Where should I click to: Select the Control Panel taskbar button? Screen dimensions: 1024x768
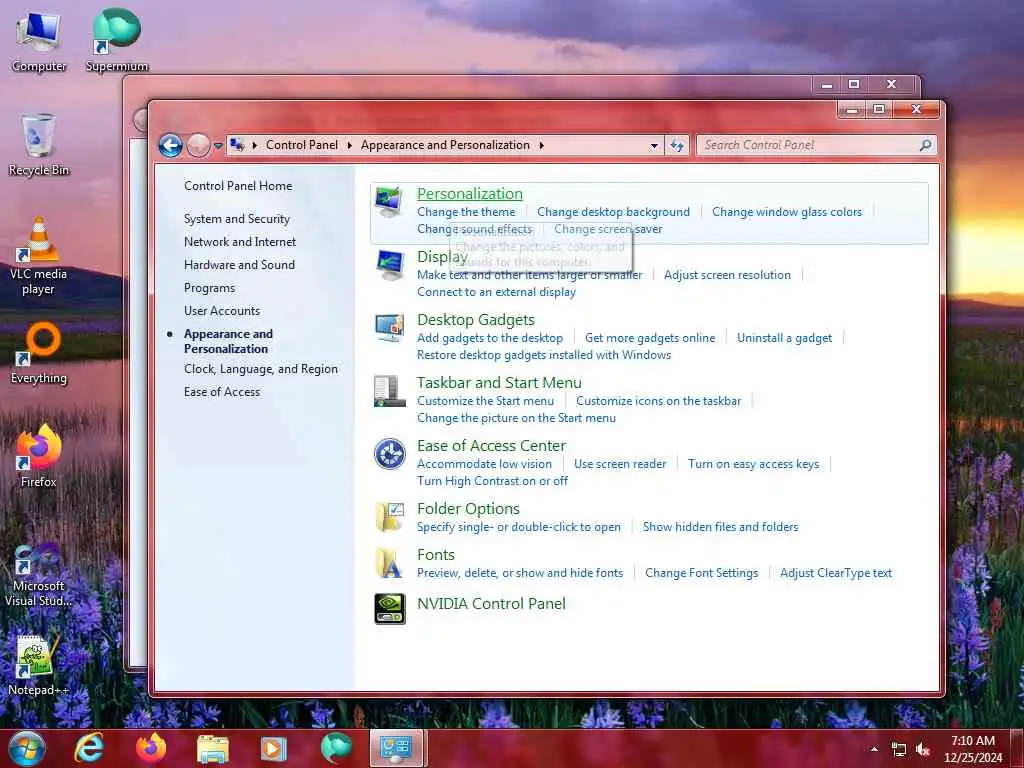coord(398,748)
